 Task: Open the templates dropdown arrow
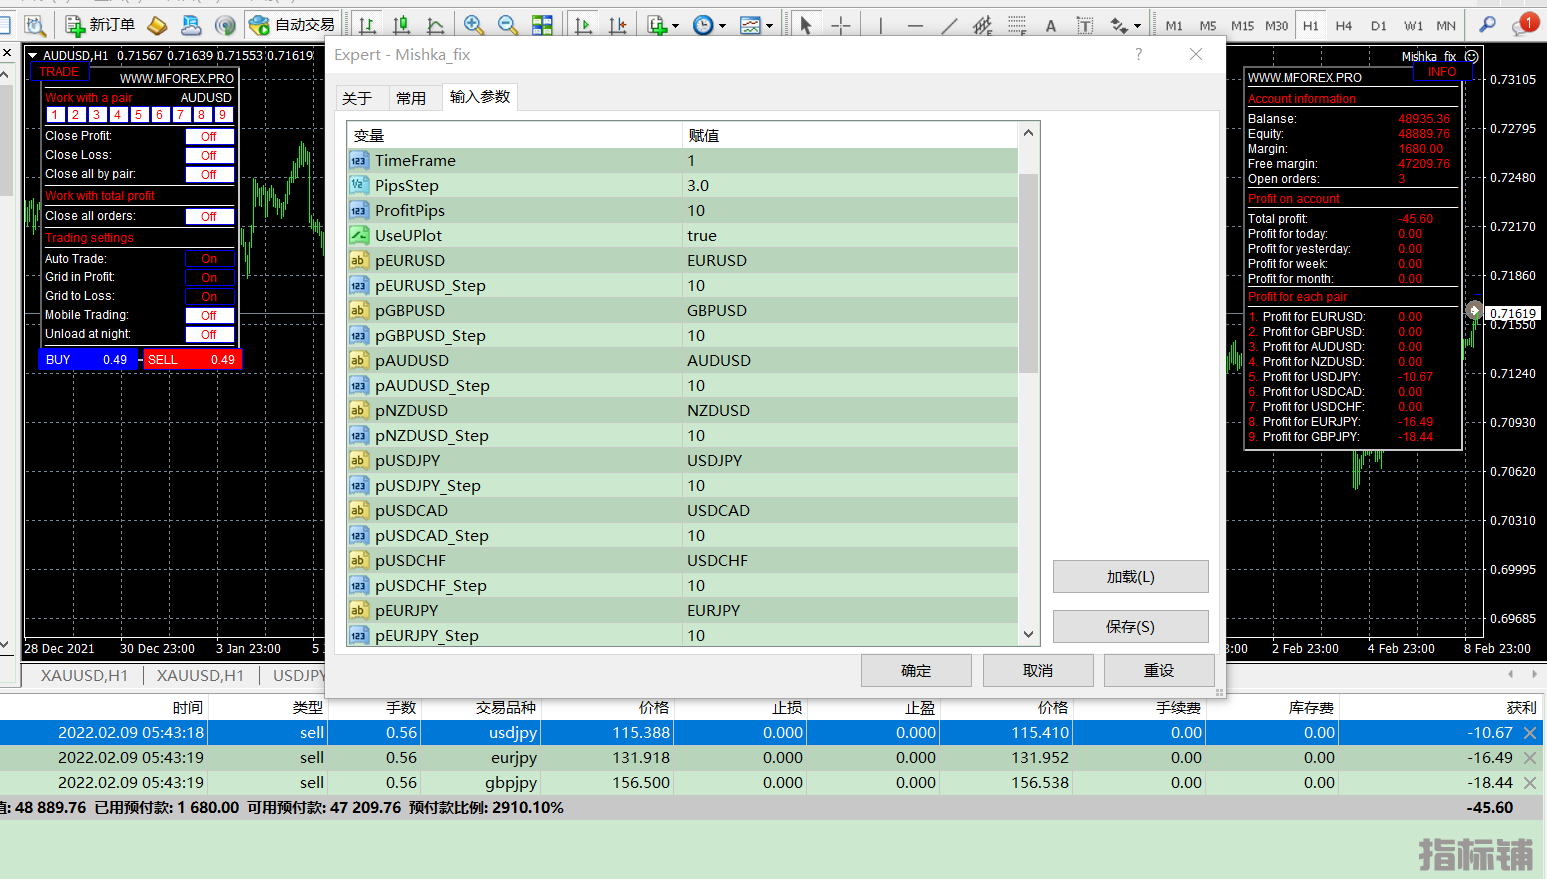pyautogui.click(x=770, y=26)
